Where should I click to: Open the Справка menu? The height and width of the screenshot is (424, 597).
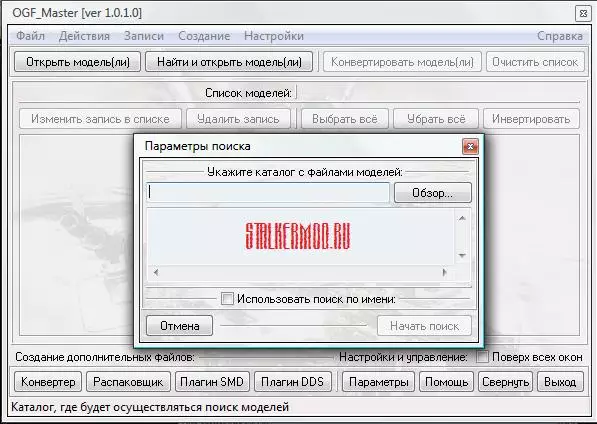[x=560, y=36]
